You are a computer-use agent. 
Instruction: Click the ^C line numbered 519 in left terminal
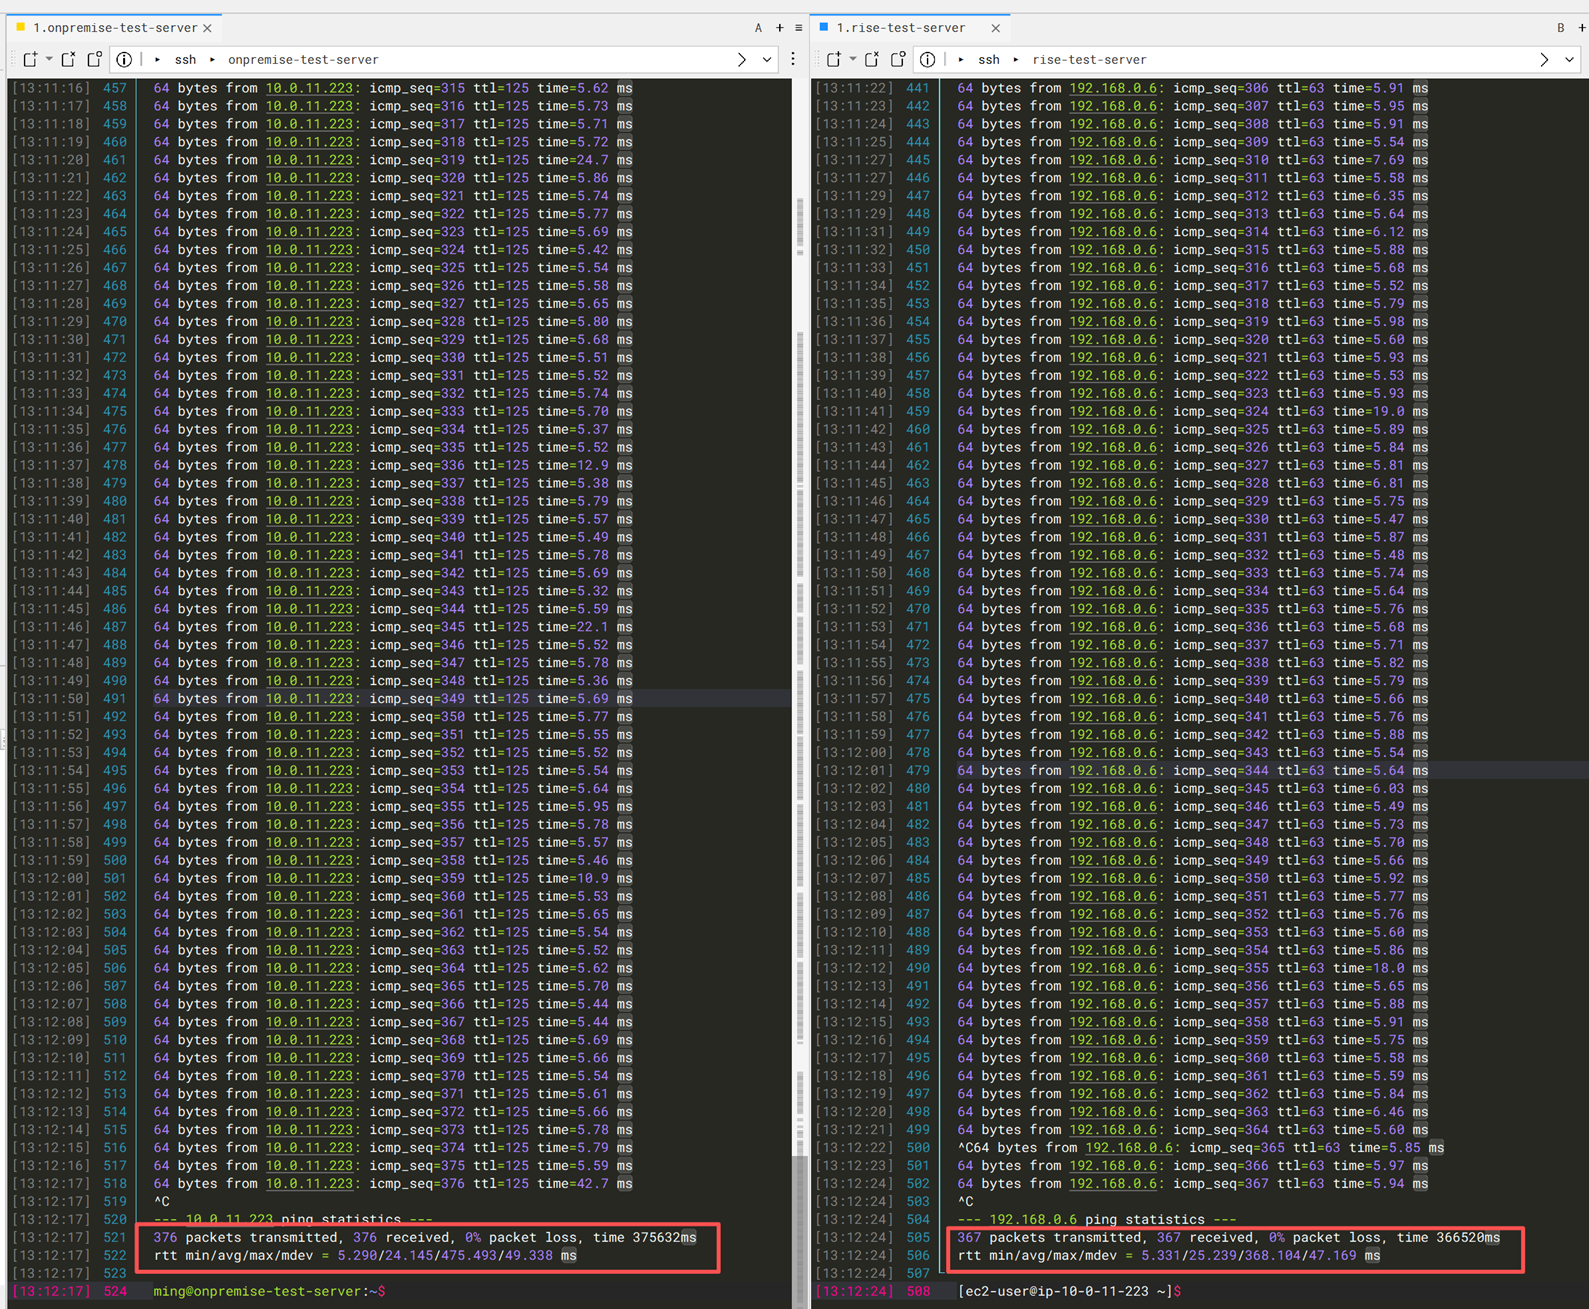[162, 1202]
